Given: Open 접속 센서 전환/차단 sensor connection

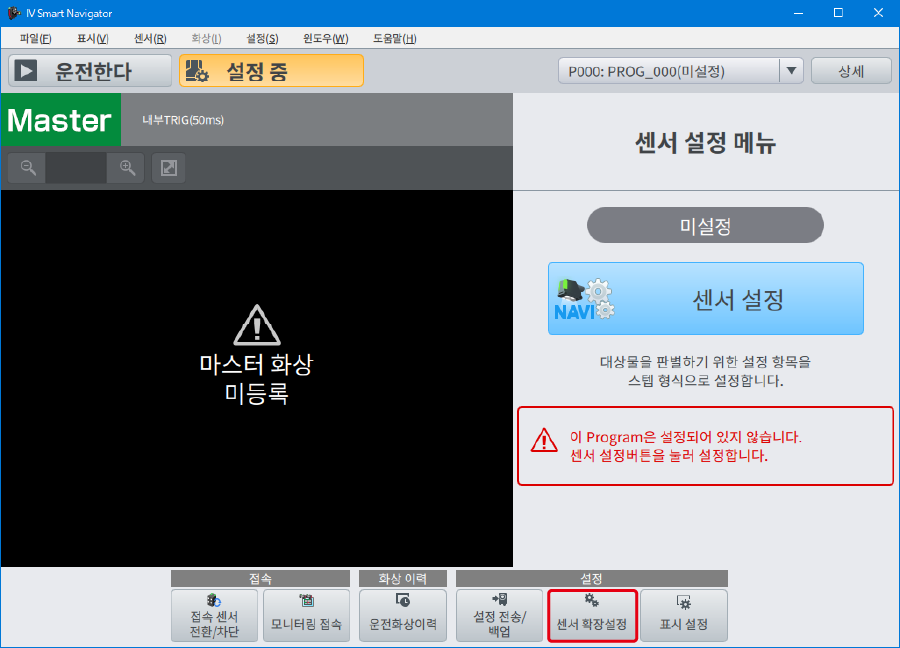Looking at the screenshot, I should pos(214,615).
